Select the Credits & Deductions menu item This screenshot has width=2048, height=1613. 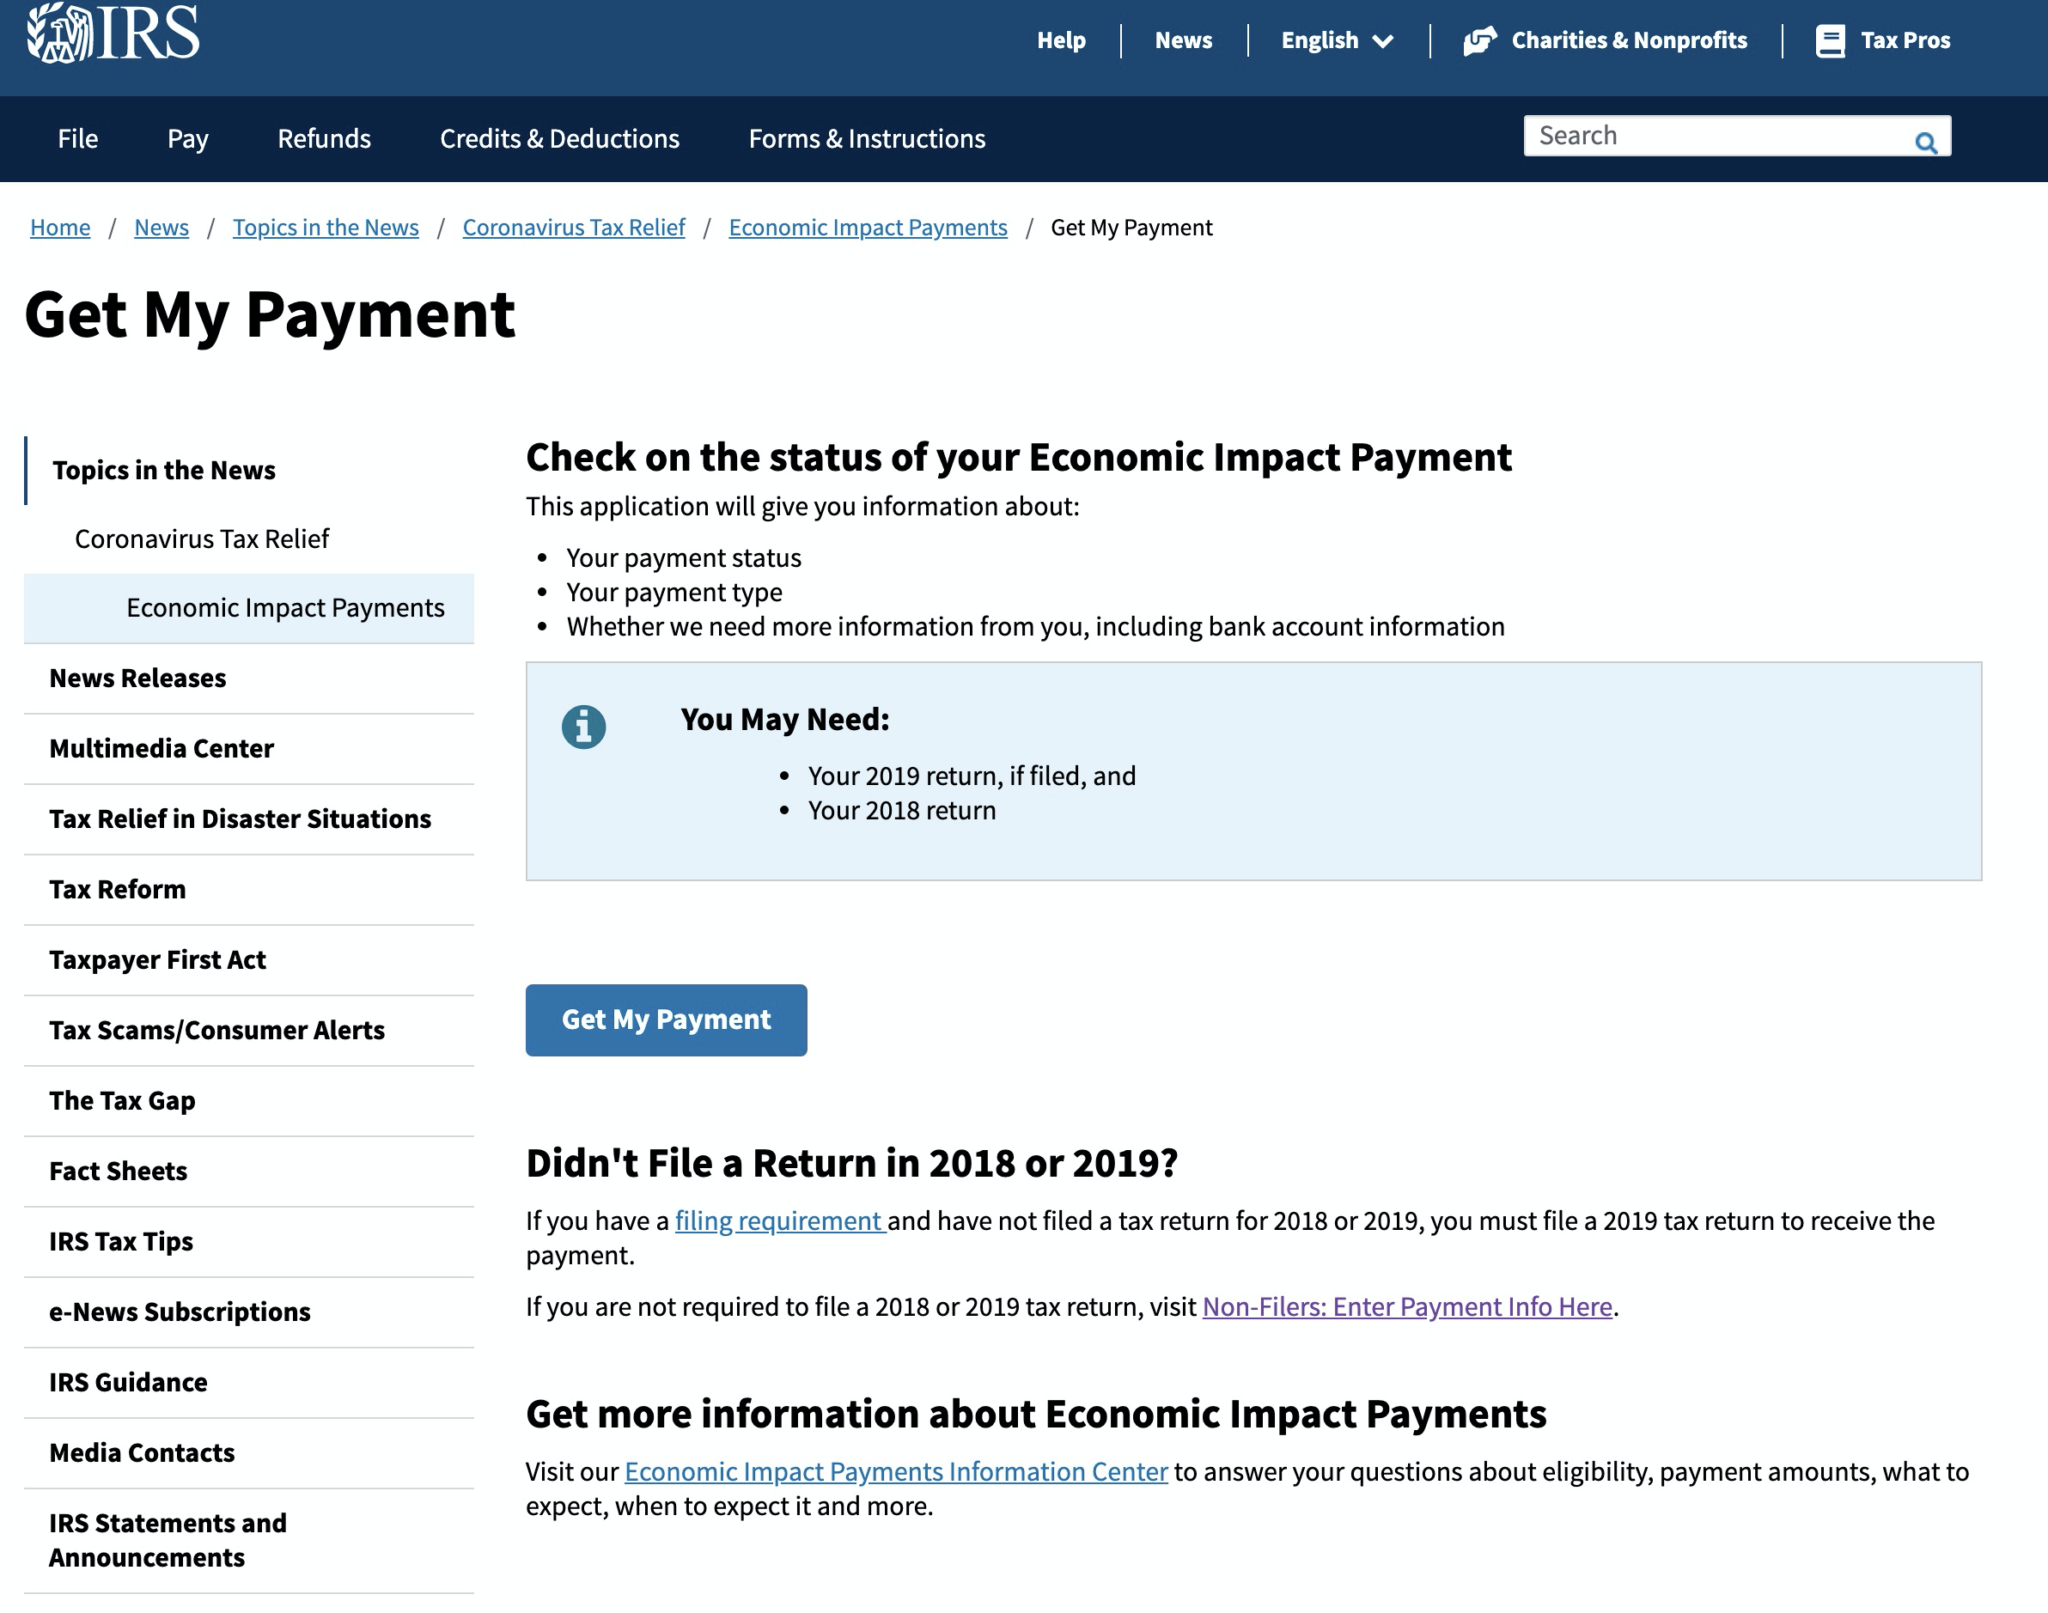559,138
